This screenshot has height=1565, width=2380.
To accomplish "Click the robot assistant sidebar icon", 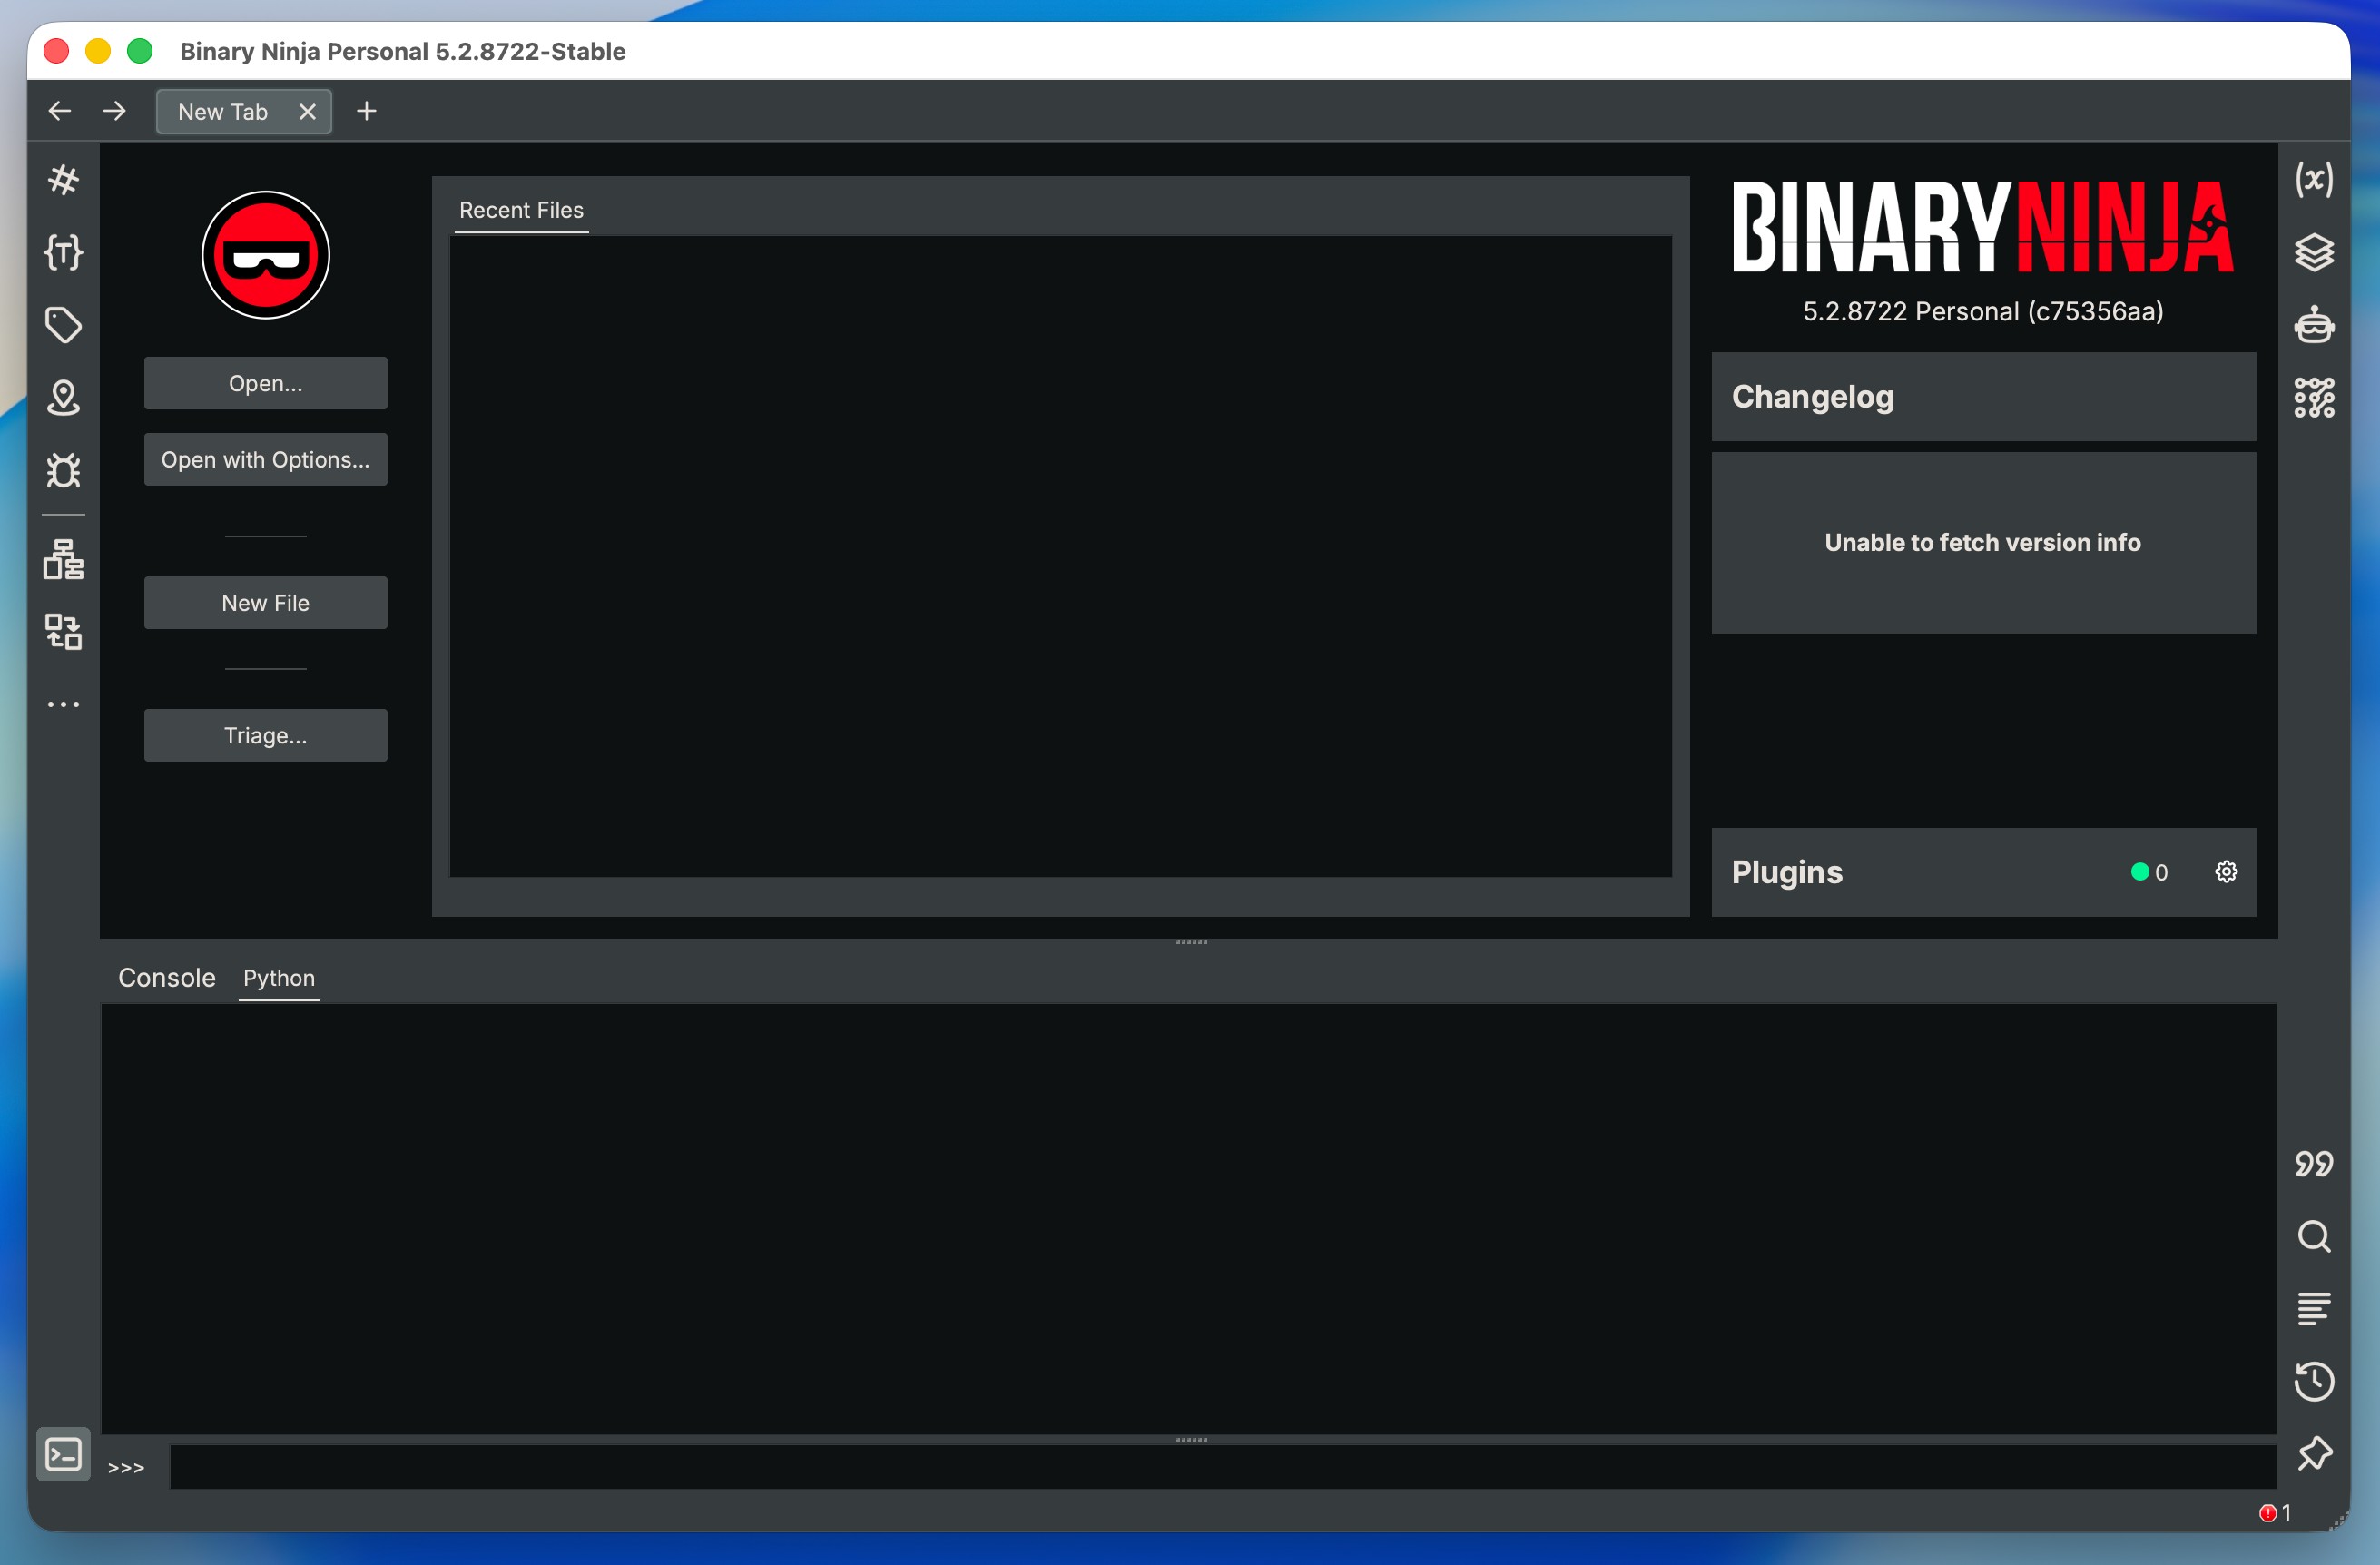I will coord(2313,325).
